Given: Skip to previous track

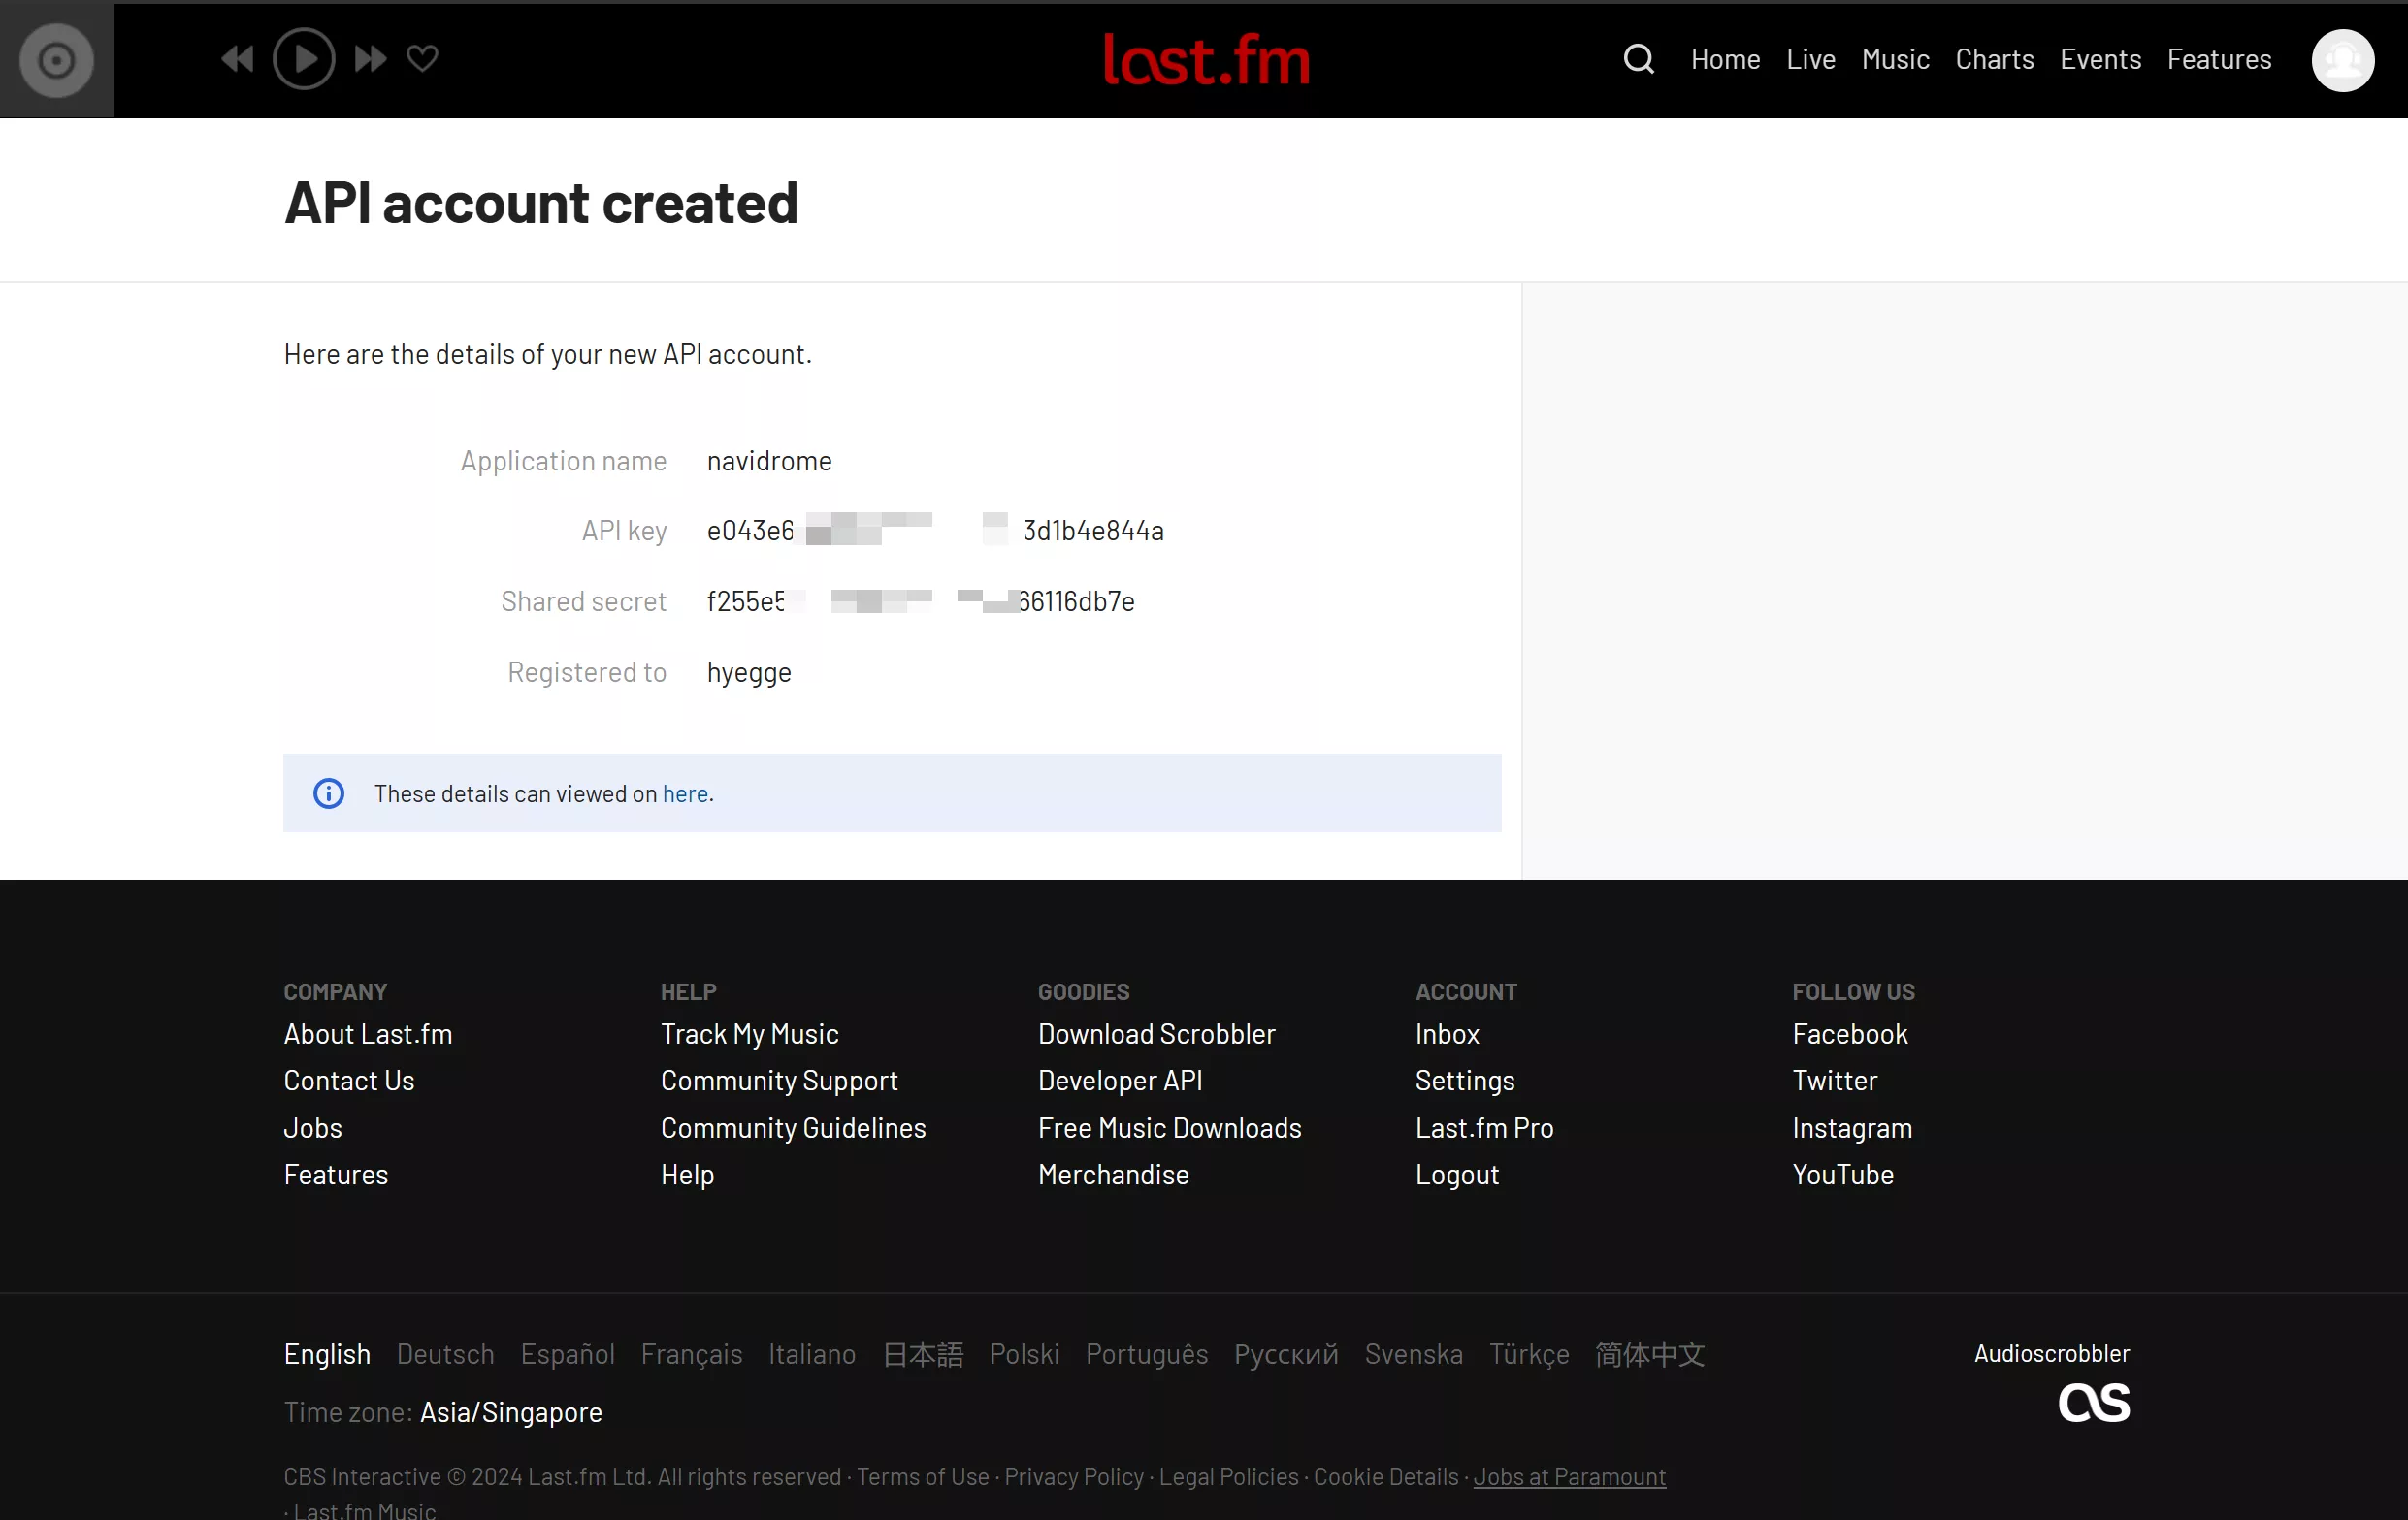Looking at the screenshot, I should click(x=237, y=59).
